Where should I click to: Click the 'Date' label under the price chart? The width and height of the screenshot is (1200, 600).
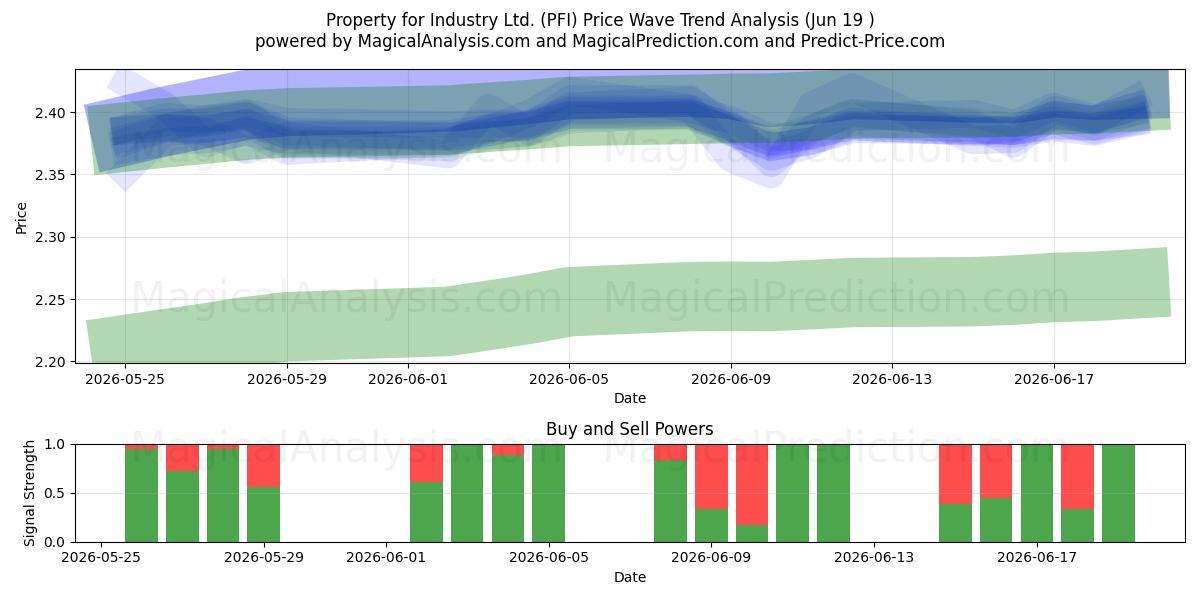coord(630,398)
